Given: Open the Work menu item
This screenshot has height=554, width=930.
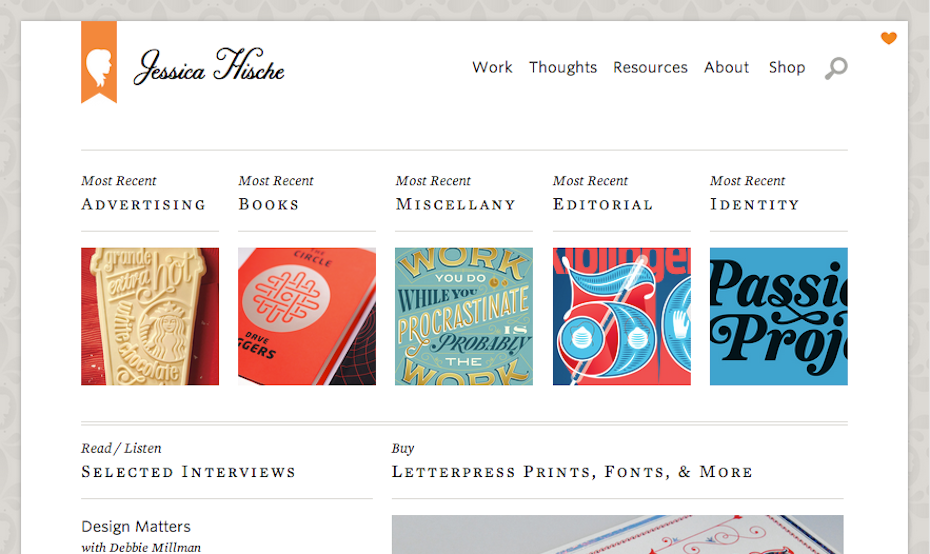Looking at the screenshot, I should 492,67.
